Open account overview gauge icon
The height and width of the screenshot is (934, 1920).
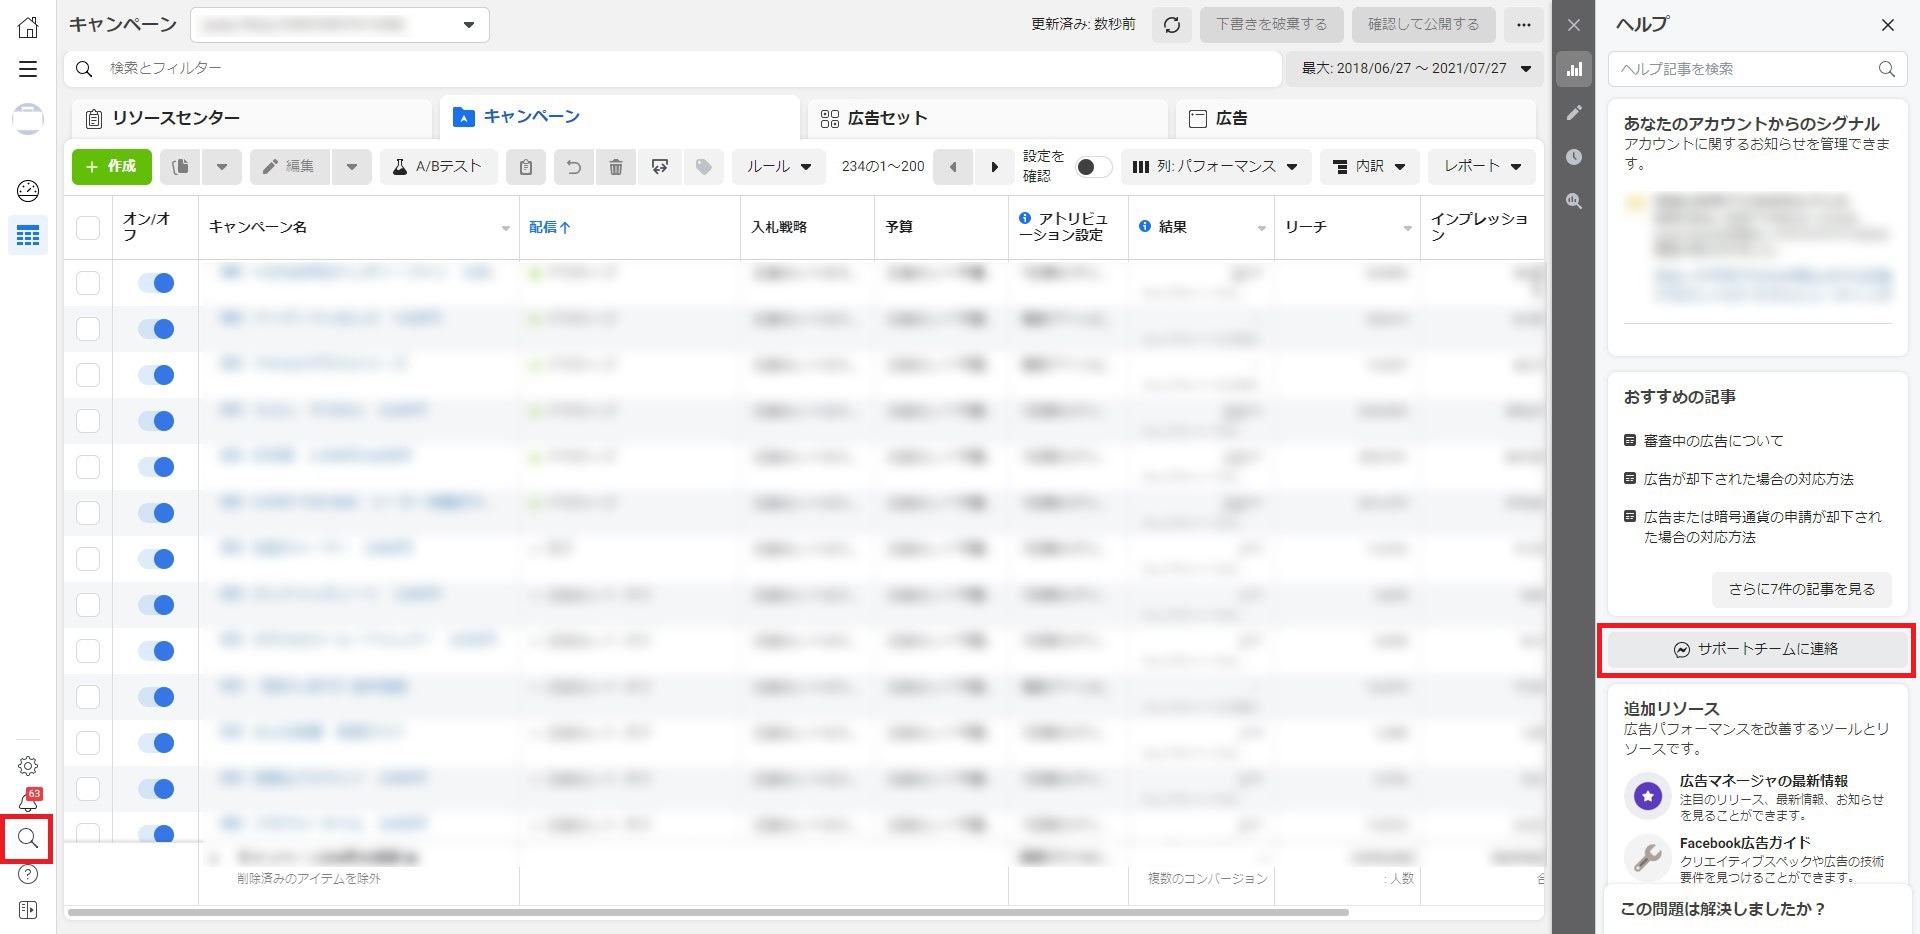coord(28,190)
